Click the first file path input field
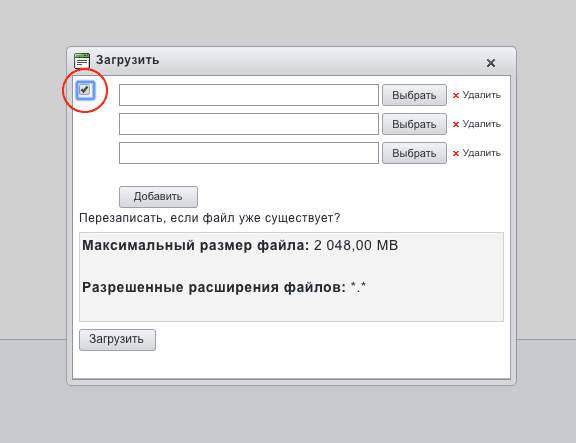This screenshot has height=443, width=576. 249,95
